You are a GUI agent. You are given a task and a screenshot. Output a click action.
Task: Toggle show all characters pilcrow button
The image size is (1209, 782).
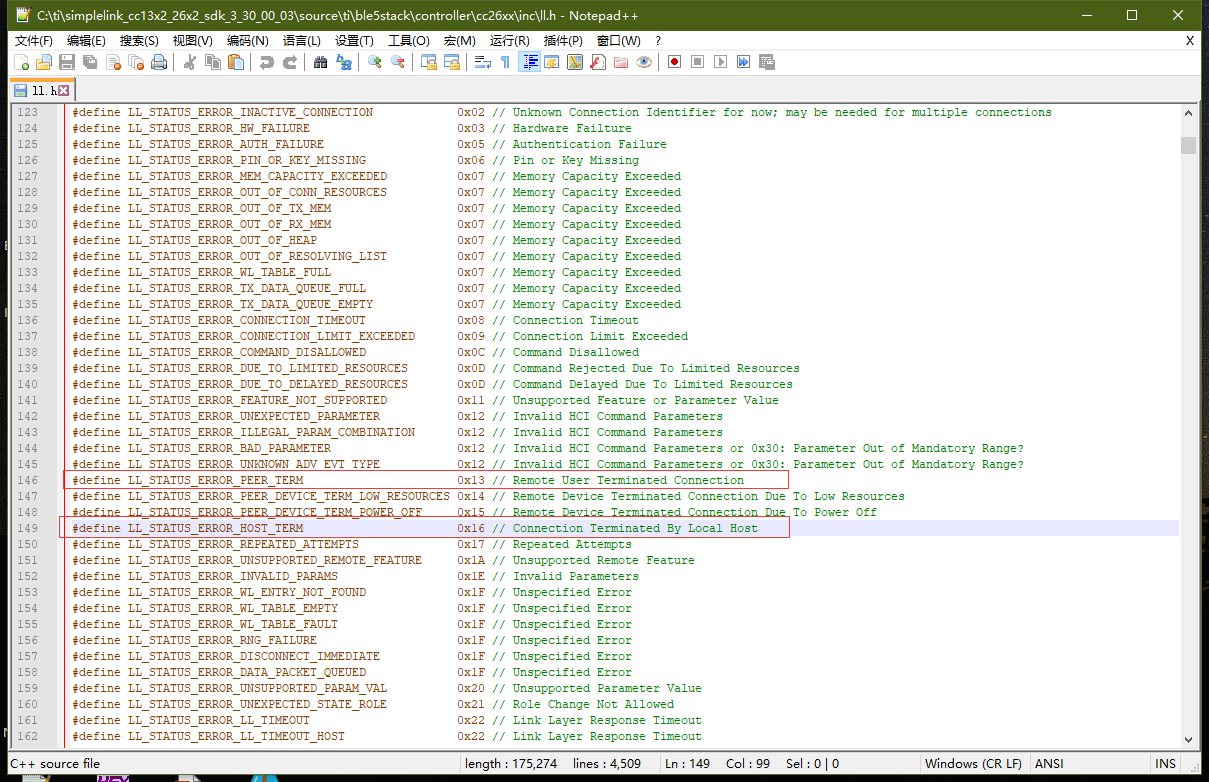(x=505, y=62)
